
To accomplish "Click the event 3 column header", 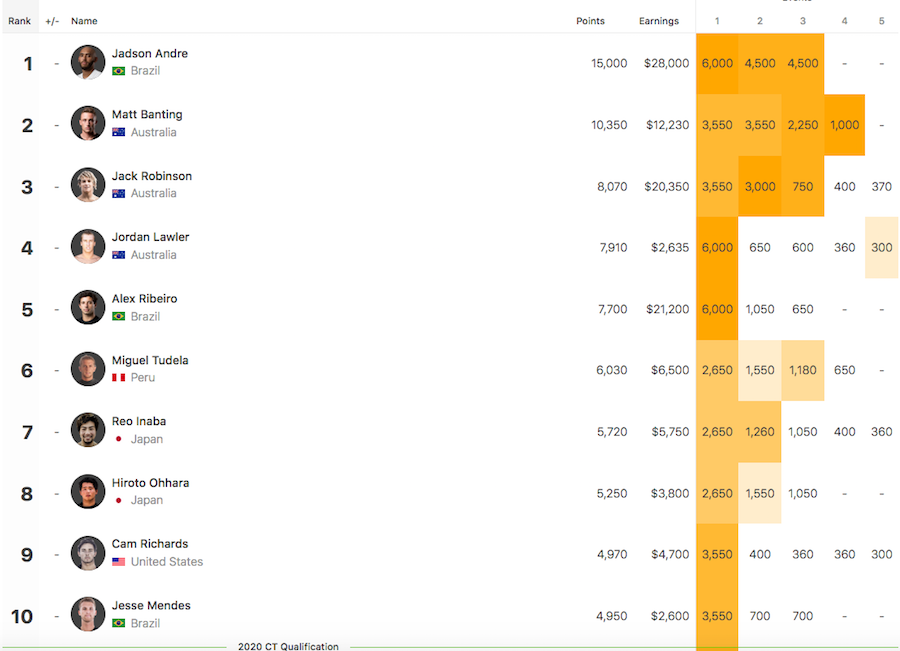I will [803, 21].
